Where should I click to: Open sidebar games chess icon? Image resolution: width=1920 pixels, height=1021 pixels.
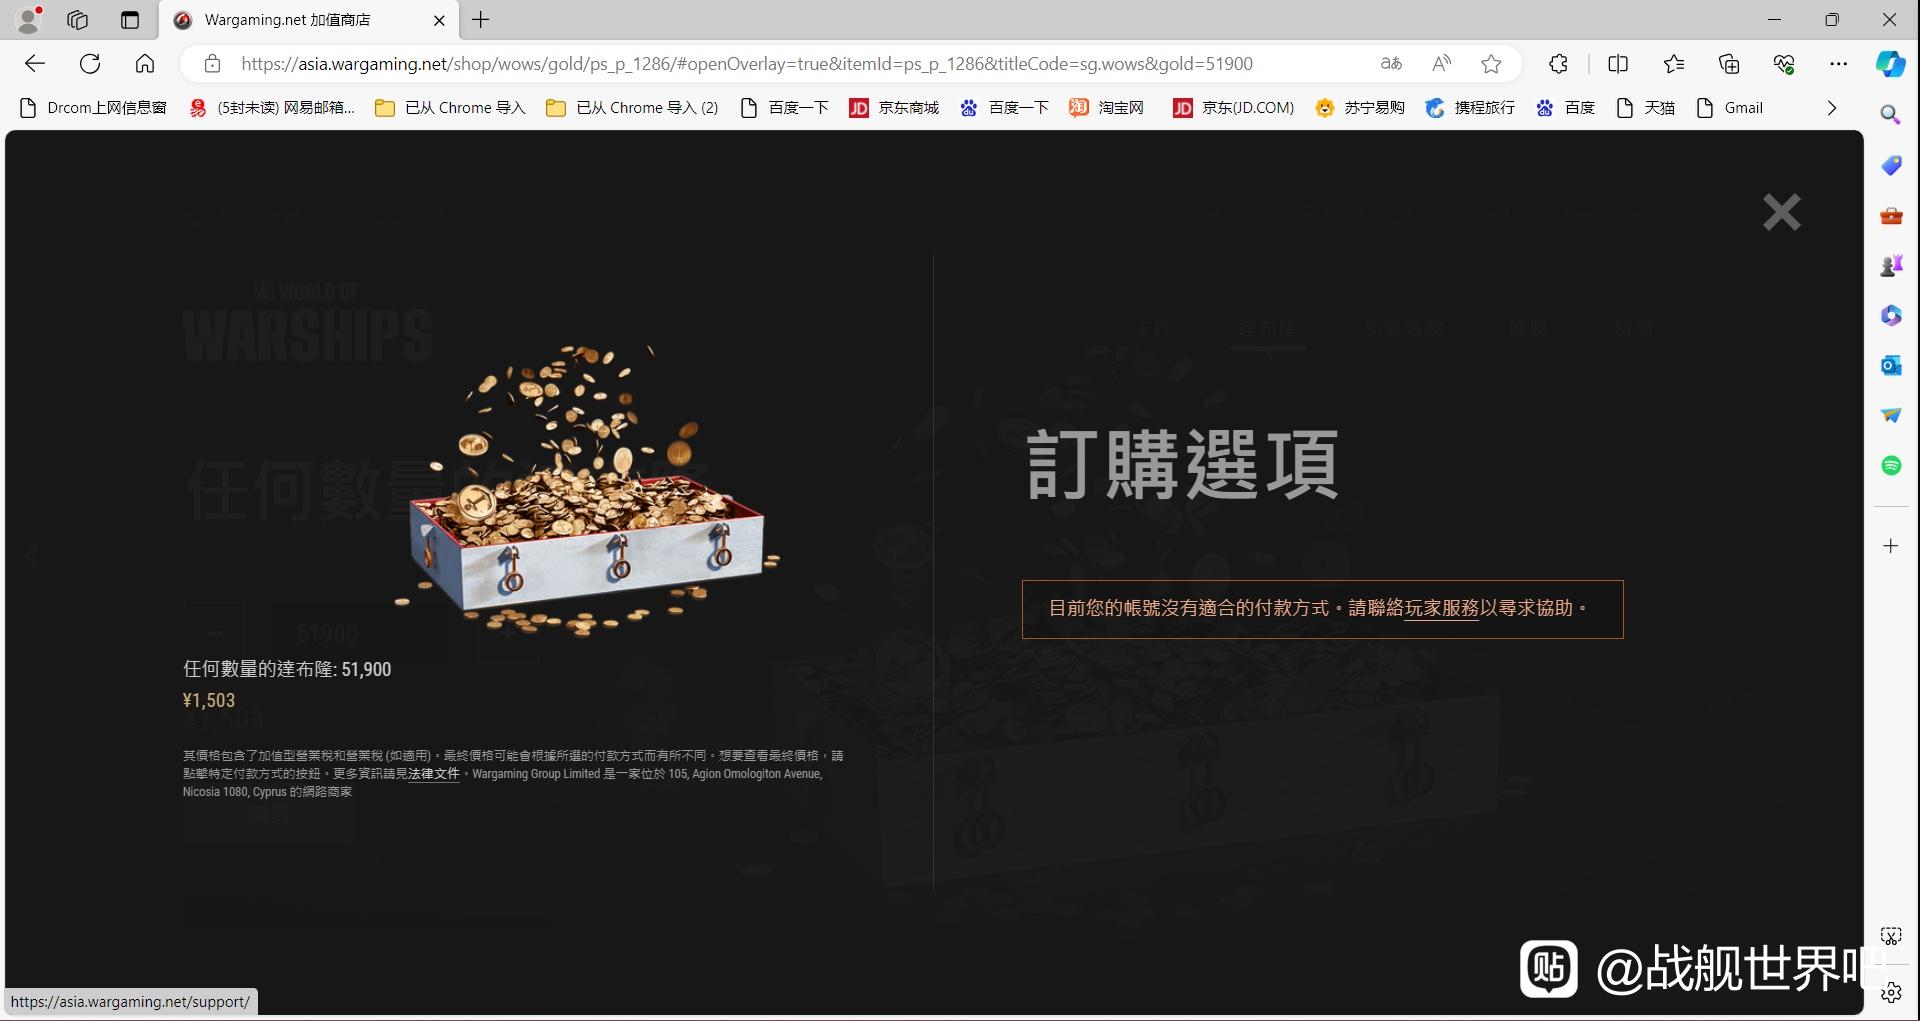[x=1890, y=265]
